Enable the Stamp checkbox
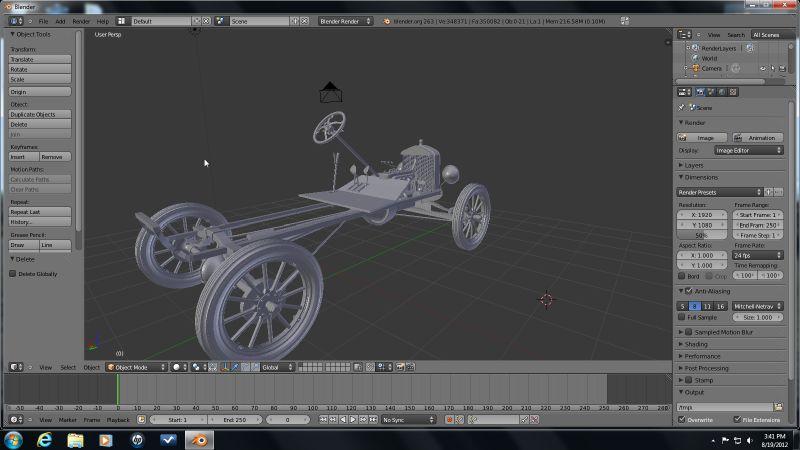Image resolution: width=800 pixels, height=450 pixels. tap(688, 380)
